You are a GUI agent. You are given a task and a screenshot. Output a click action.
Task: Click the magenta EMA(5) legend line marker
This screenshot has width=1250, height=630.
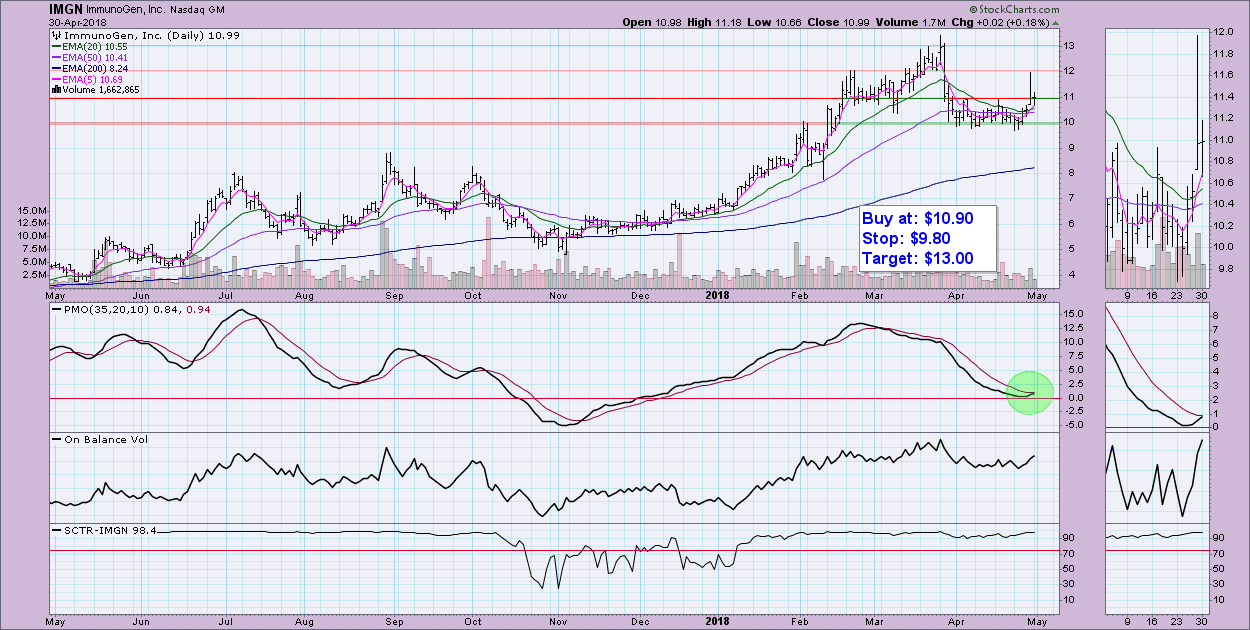[58, 79]
